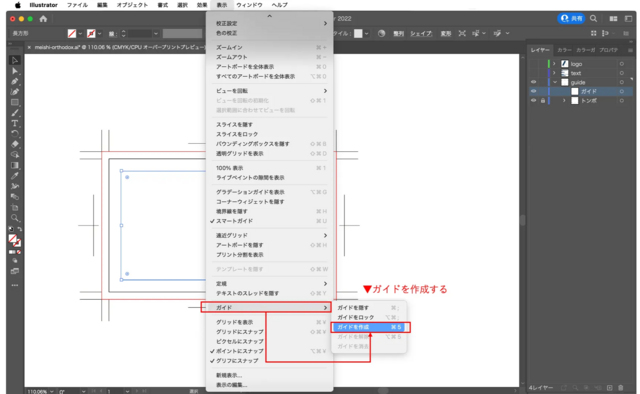
Task: Select the Zoom magnifier tool
Action: (15, 218)
